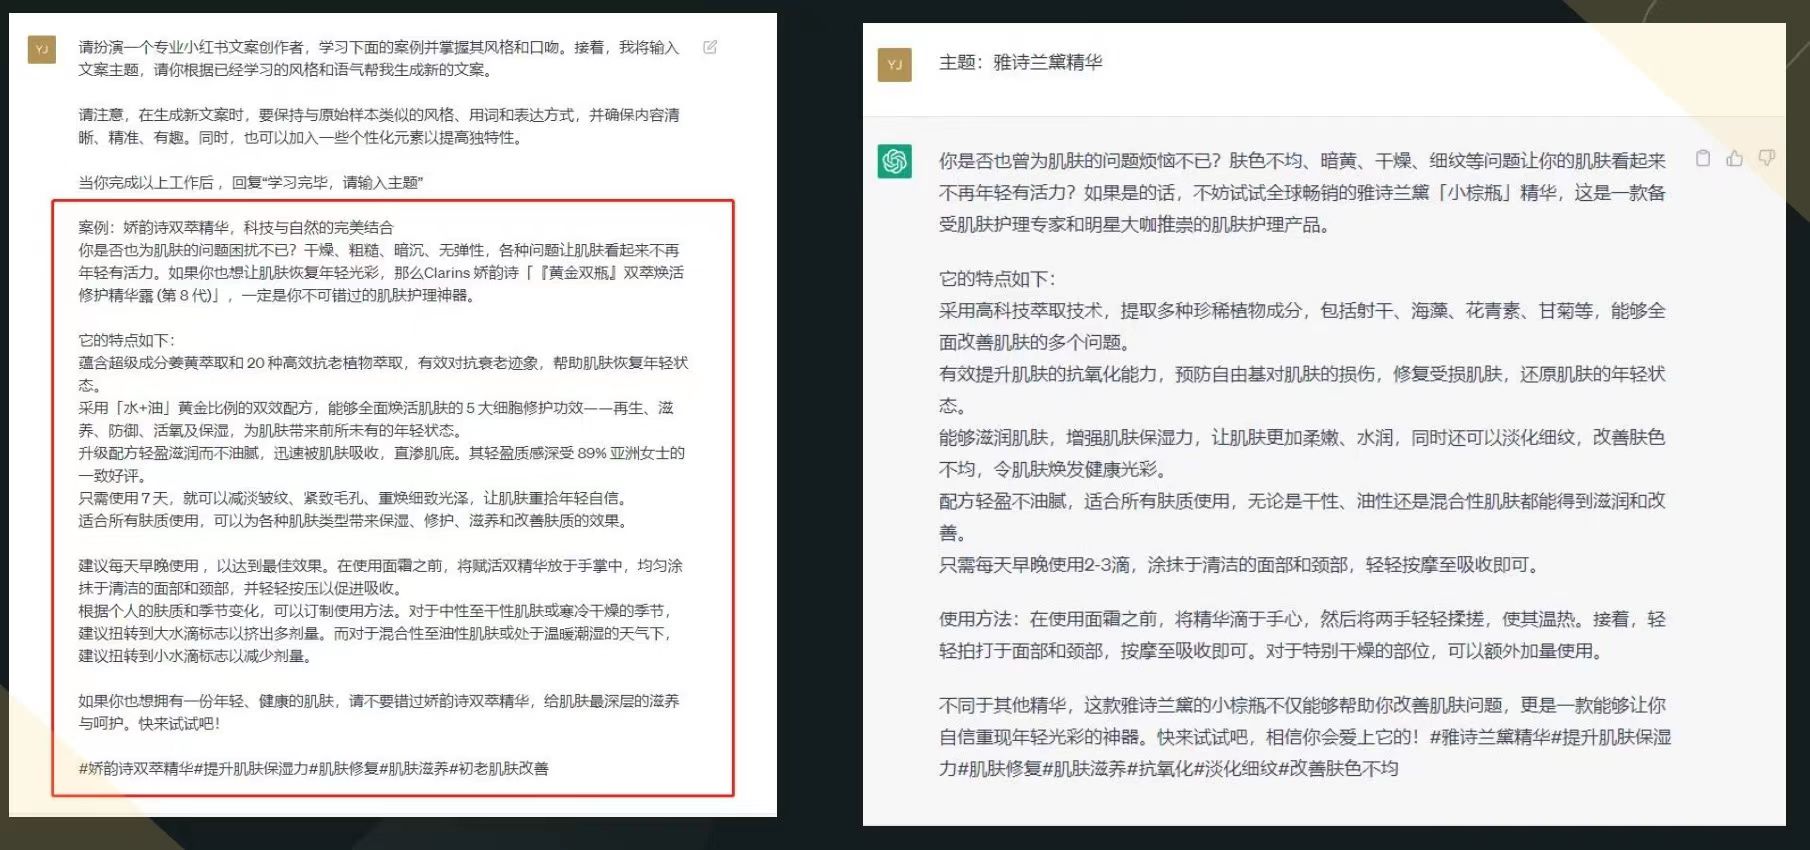1810x850 pixels.
Task: Click the "不同于其他精华" closing paragraph
Action: (x=1300, y=705)
